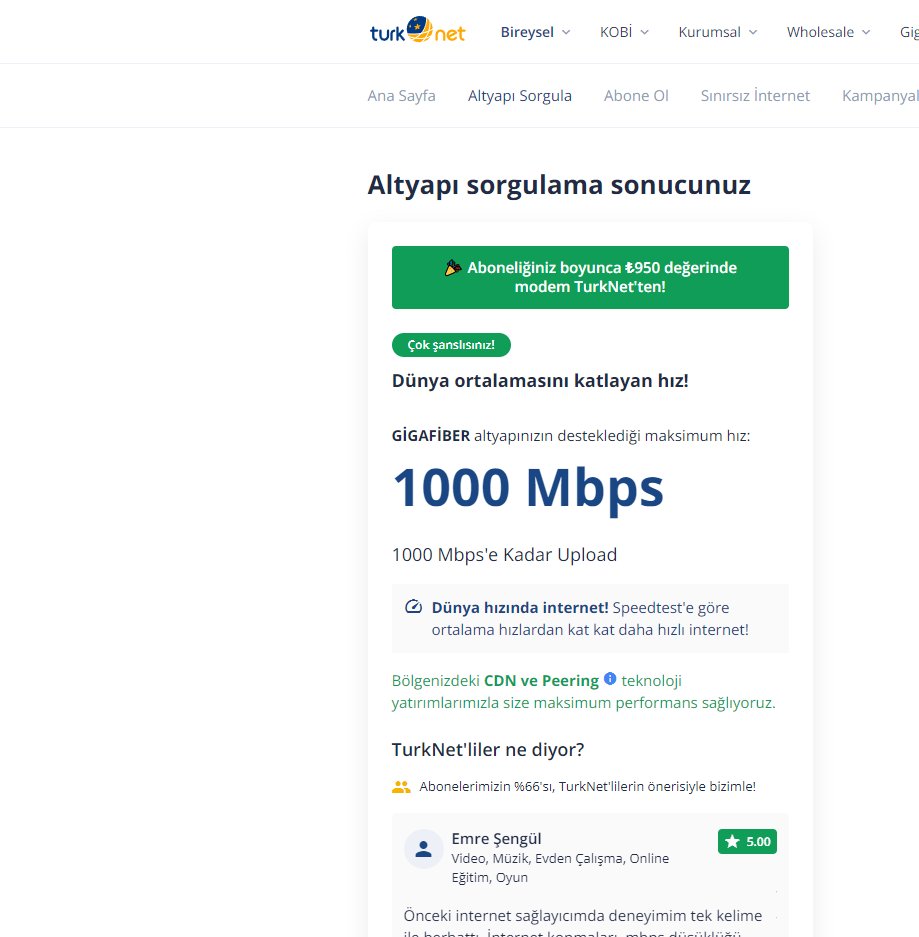This screenshot has height=937, width=919.
Task: Open the Kampanyalar tab
Action: click(880, 96)
